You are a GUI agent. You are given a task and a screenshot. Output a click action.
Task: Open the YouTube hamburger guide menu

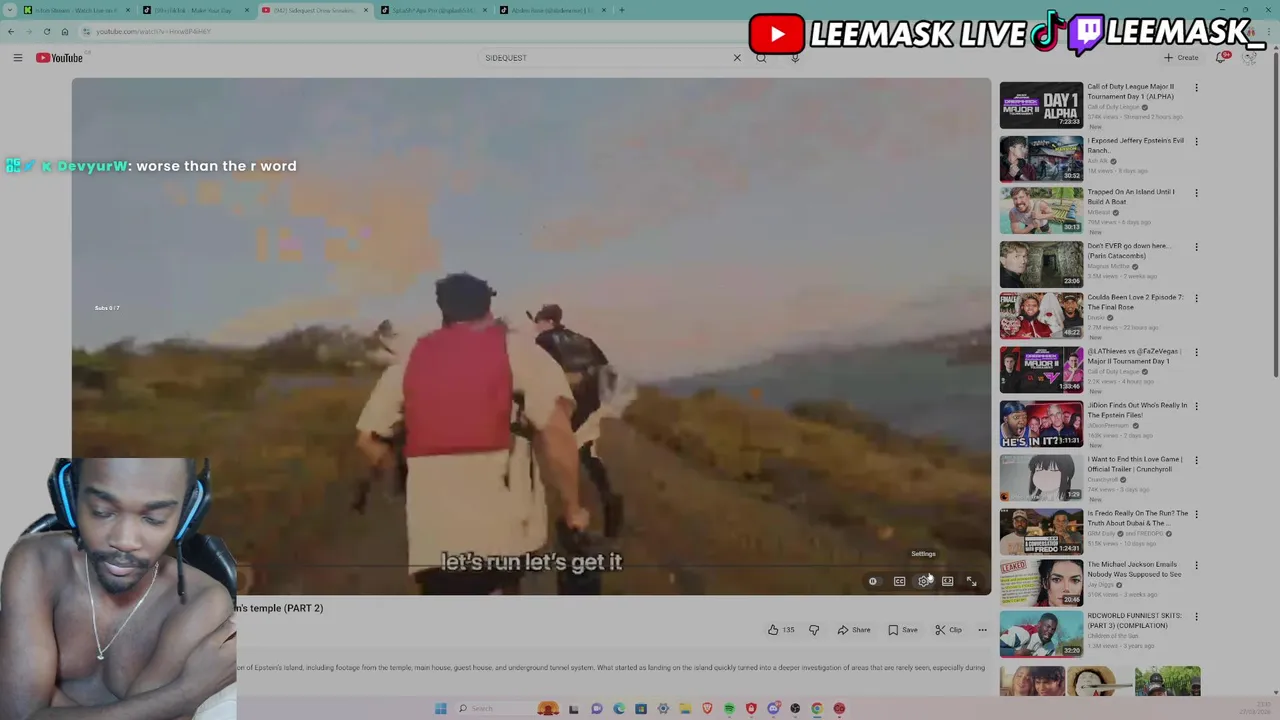(17, 58)
